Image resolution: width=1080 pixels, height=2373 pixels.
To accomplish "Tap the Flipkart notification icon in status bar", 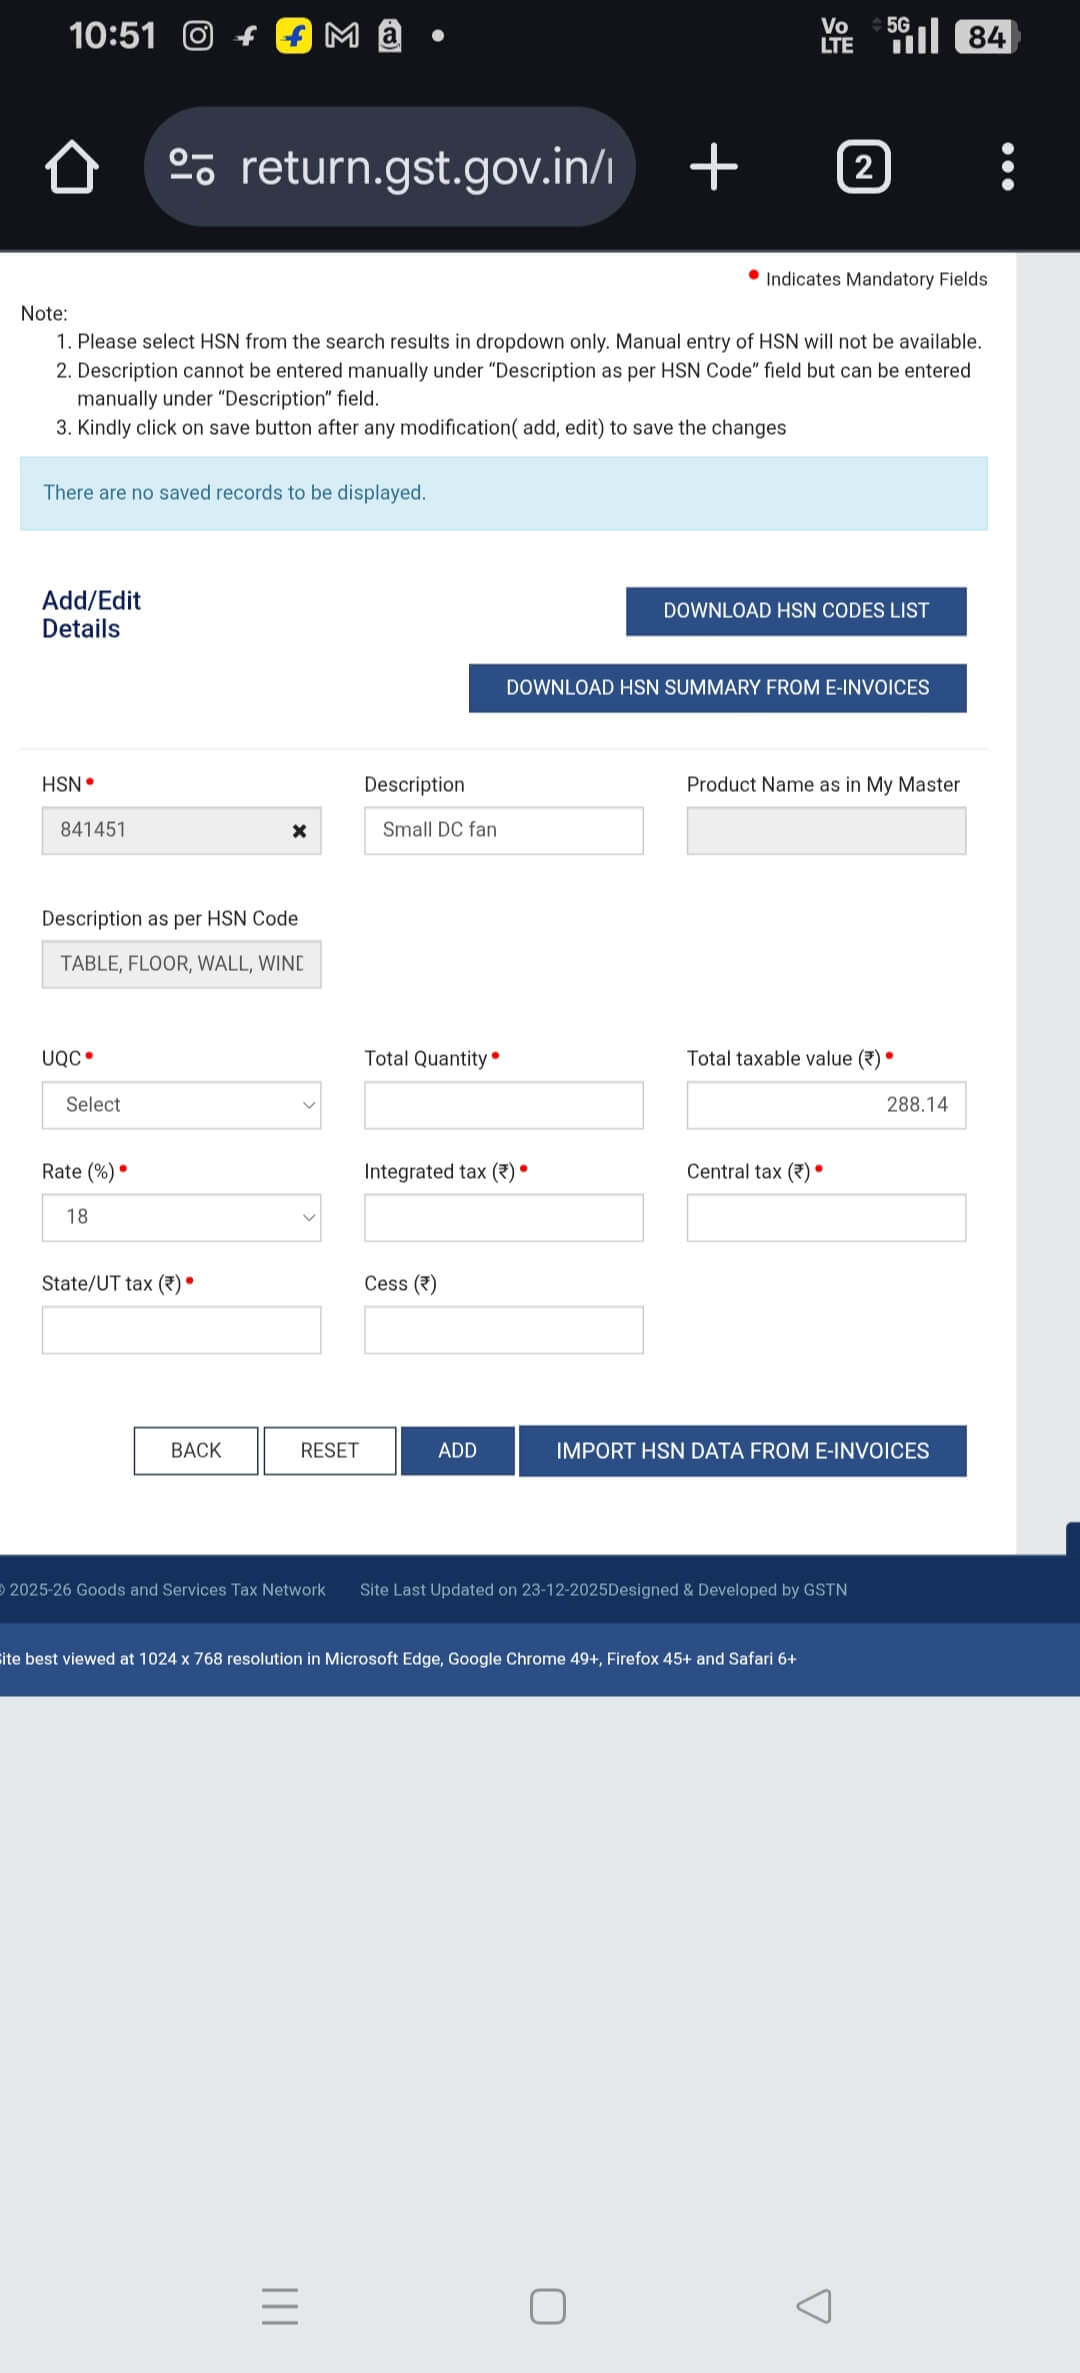I will pyautogui.click(x=294, y=37).
